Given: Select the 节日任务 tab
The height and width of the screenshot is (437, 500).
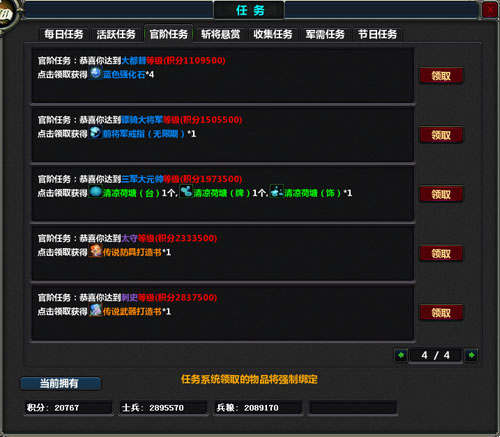Looking at the screenshot, I should click(377, 34).
